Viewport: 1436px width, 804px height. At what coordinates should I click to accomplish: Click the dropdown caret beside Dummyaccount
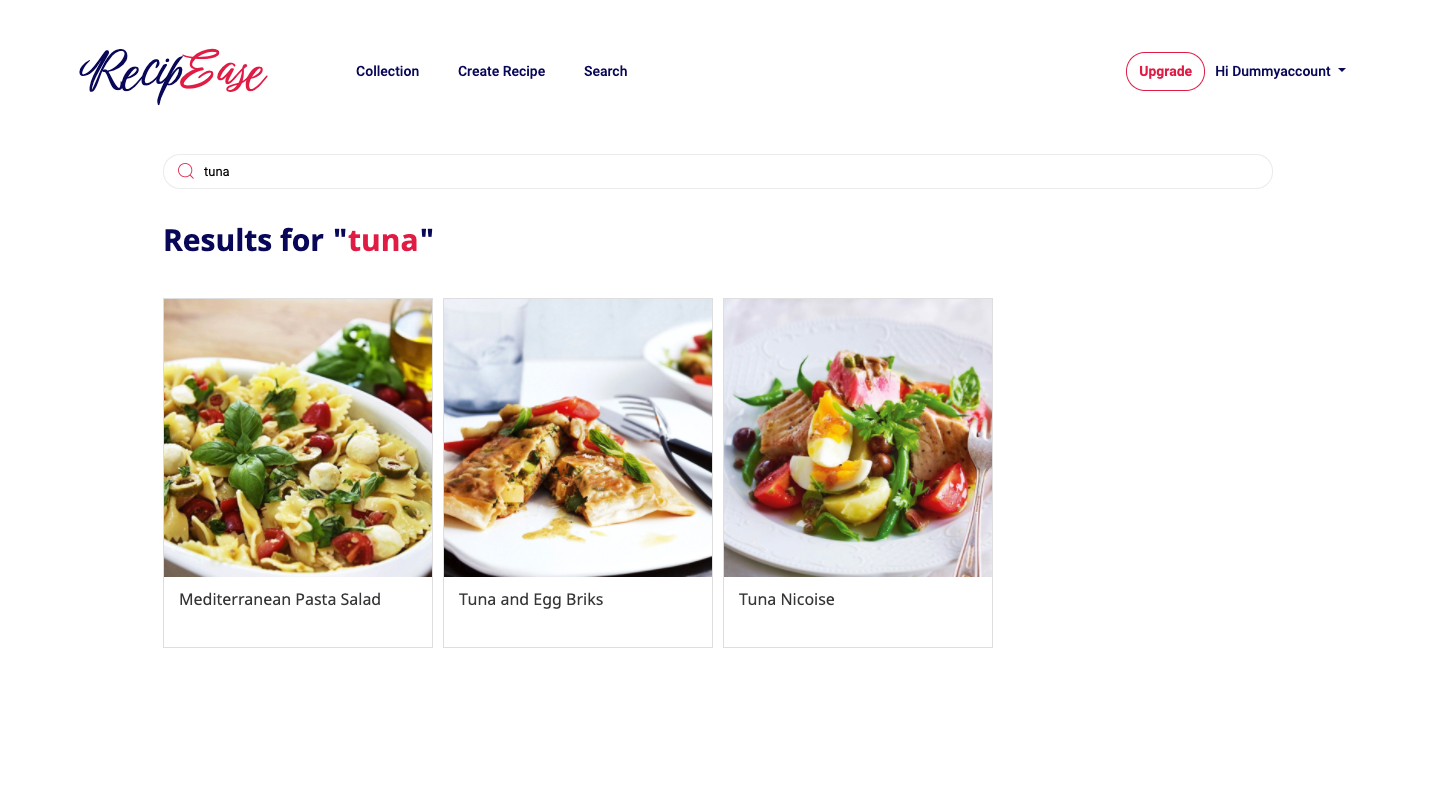[1342, 71]
